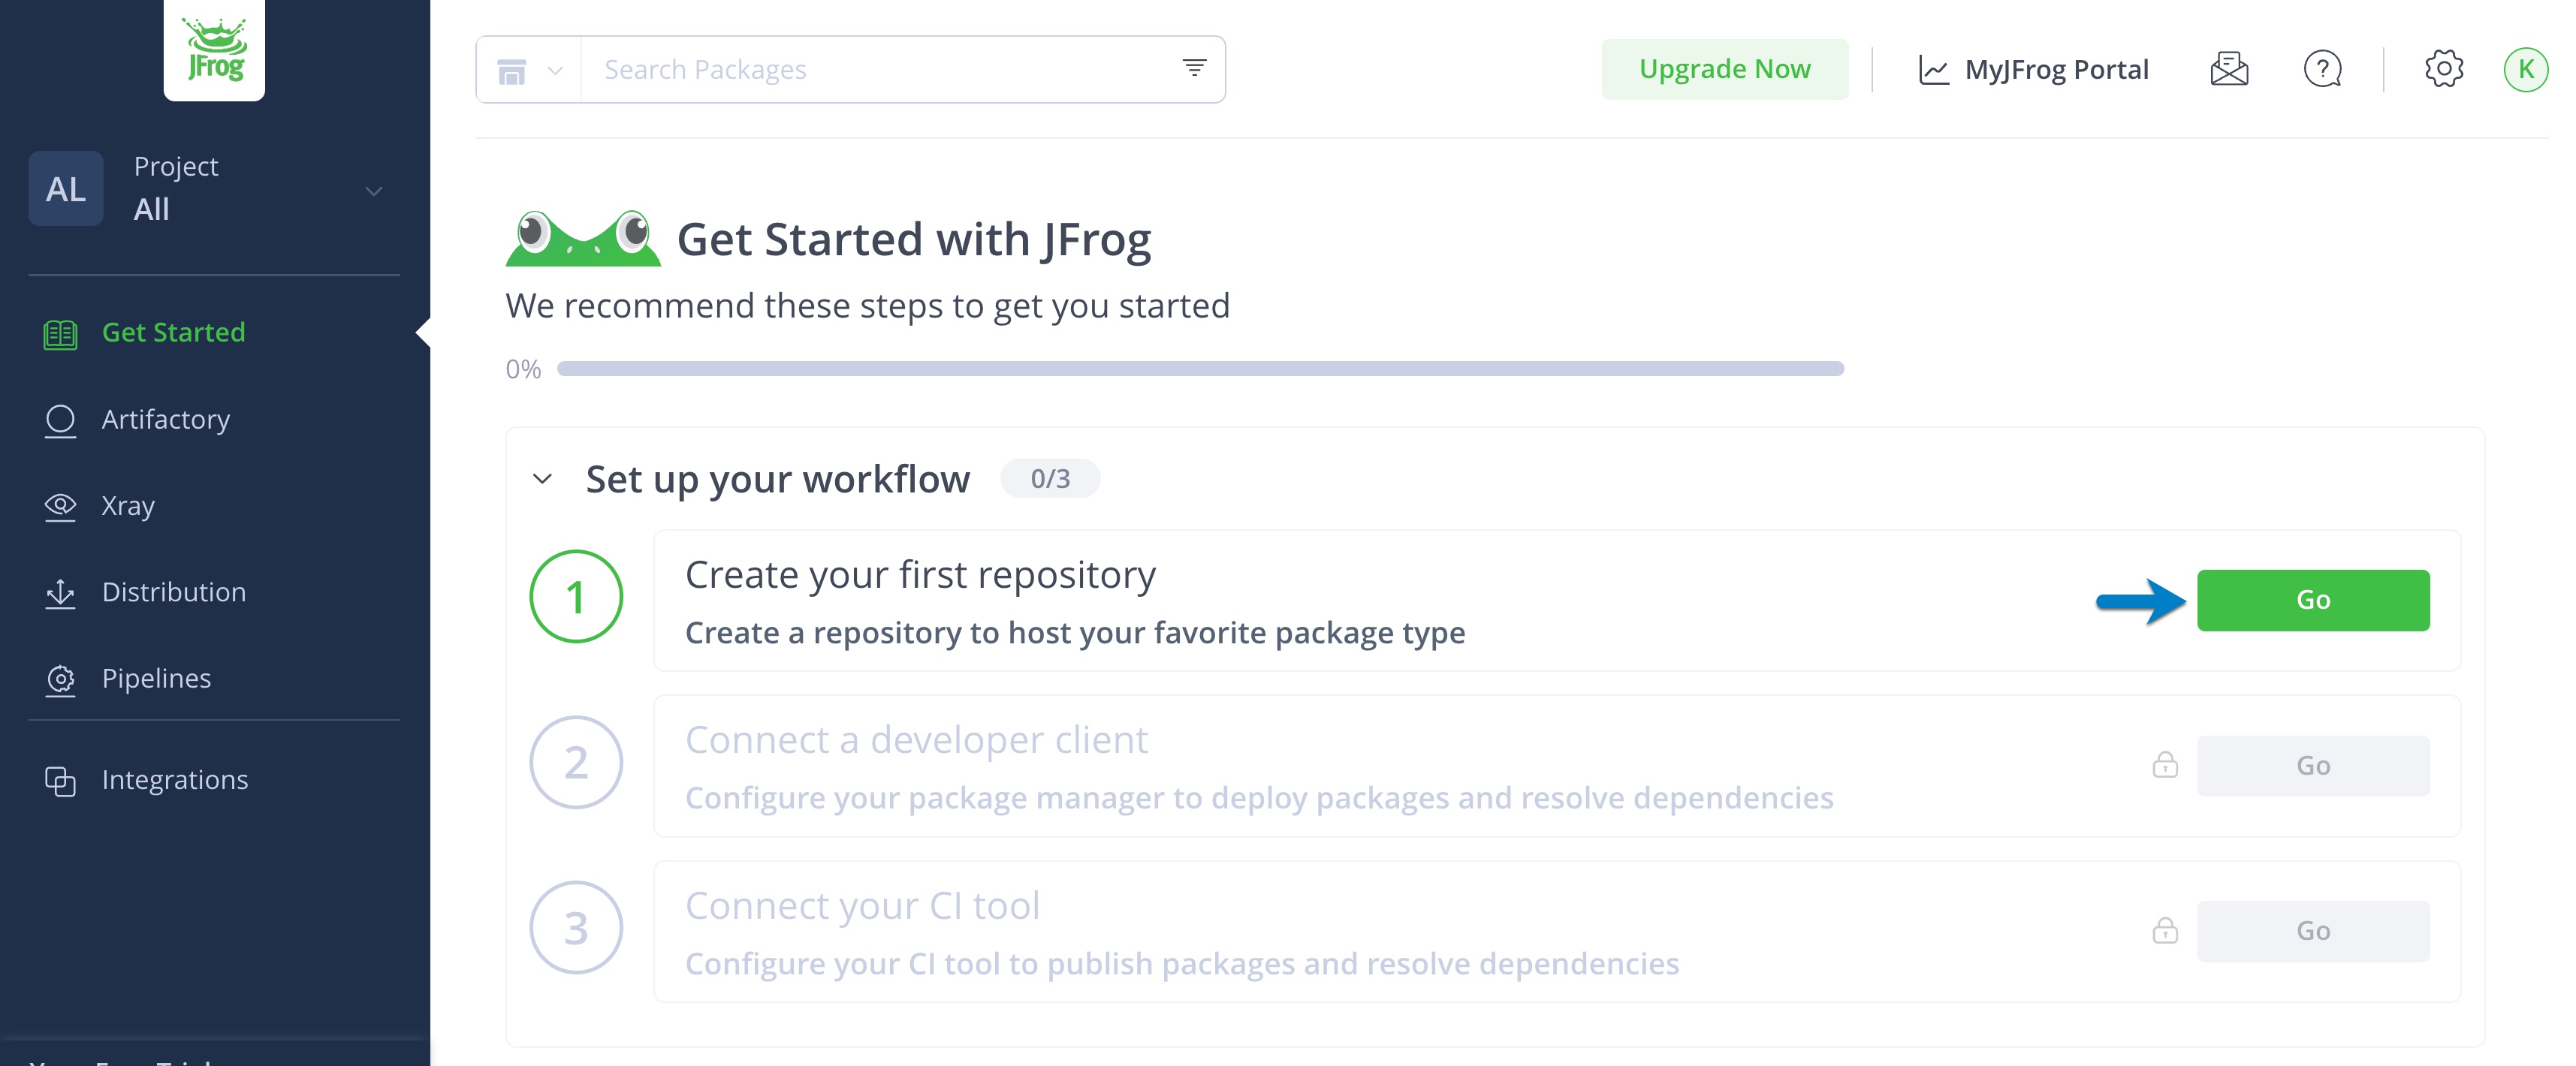Click the Integrations squares icon
Image resolution: width=2576 pixels, height=1066 pixels.
tap(60, 781)
